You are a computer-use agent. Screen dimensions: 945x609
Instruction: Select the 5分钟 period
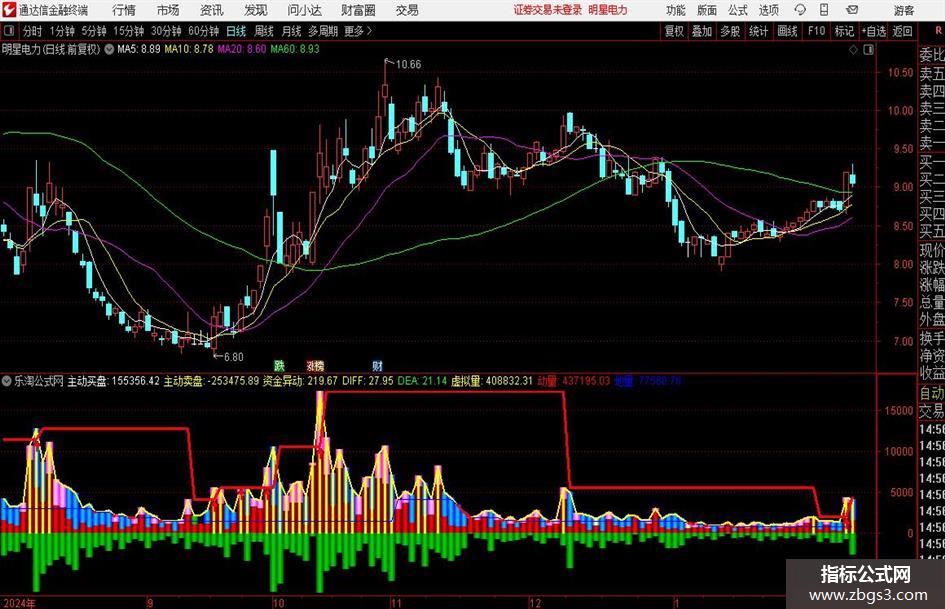93,31
